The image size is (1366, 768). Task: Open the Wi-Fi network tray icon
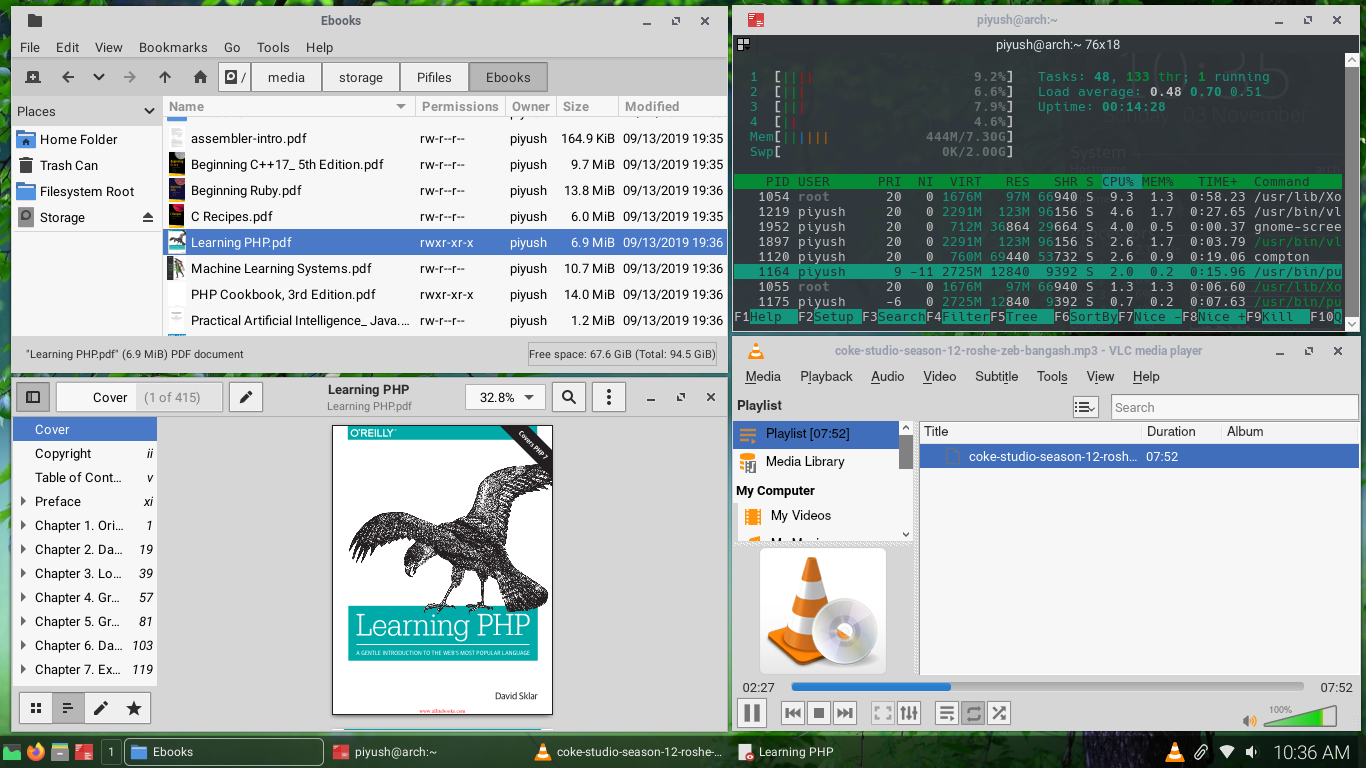1227,752
